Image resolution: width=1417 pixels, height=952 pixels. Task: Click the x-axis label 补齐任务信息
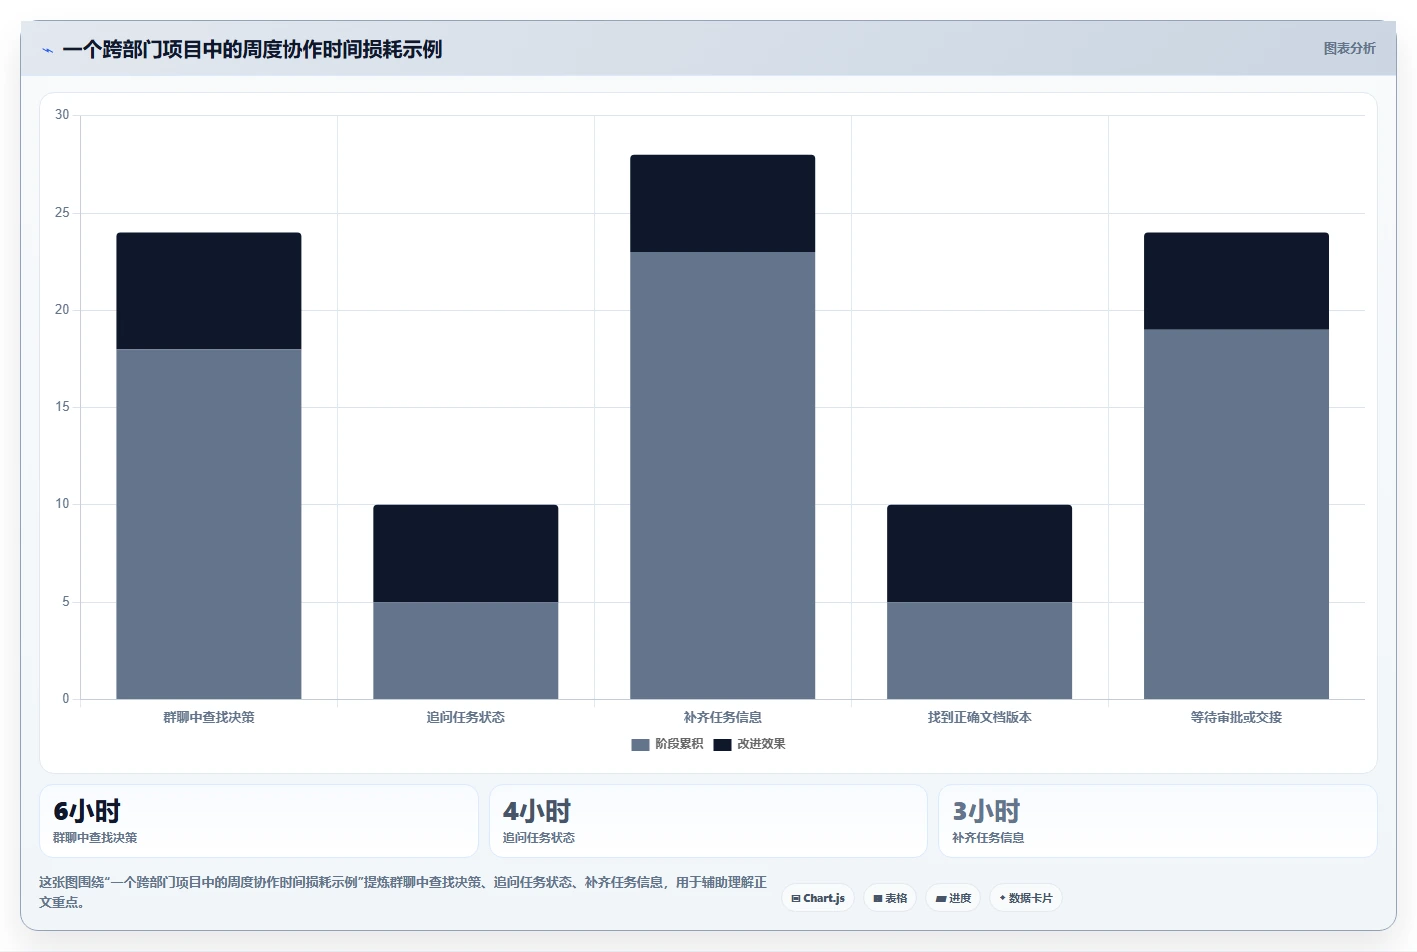tap(723, 717)
